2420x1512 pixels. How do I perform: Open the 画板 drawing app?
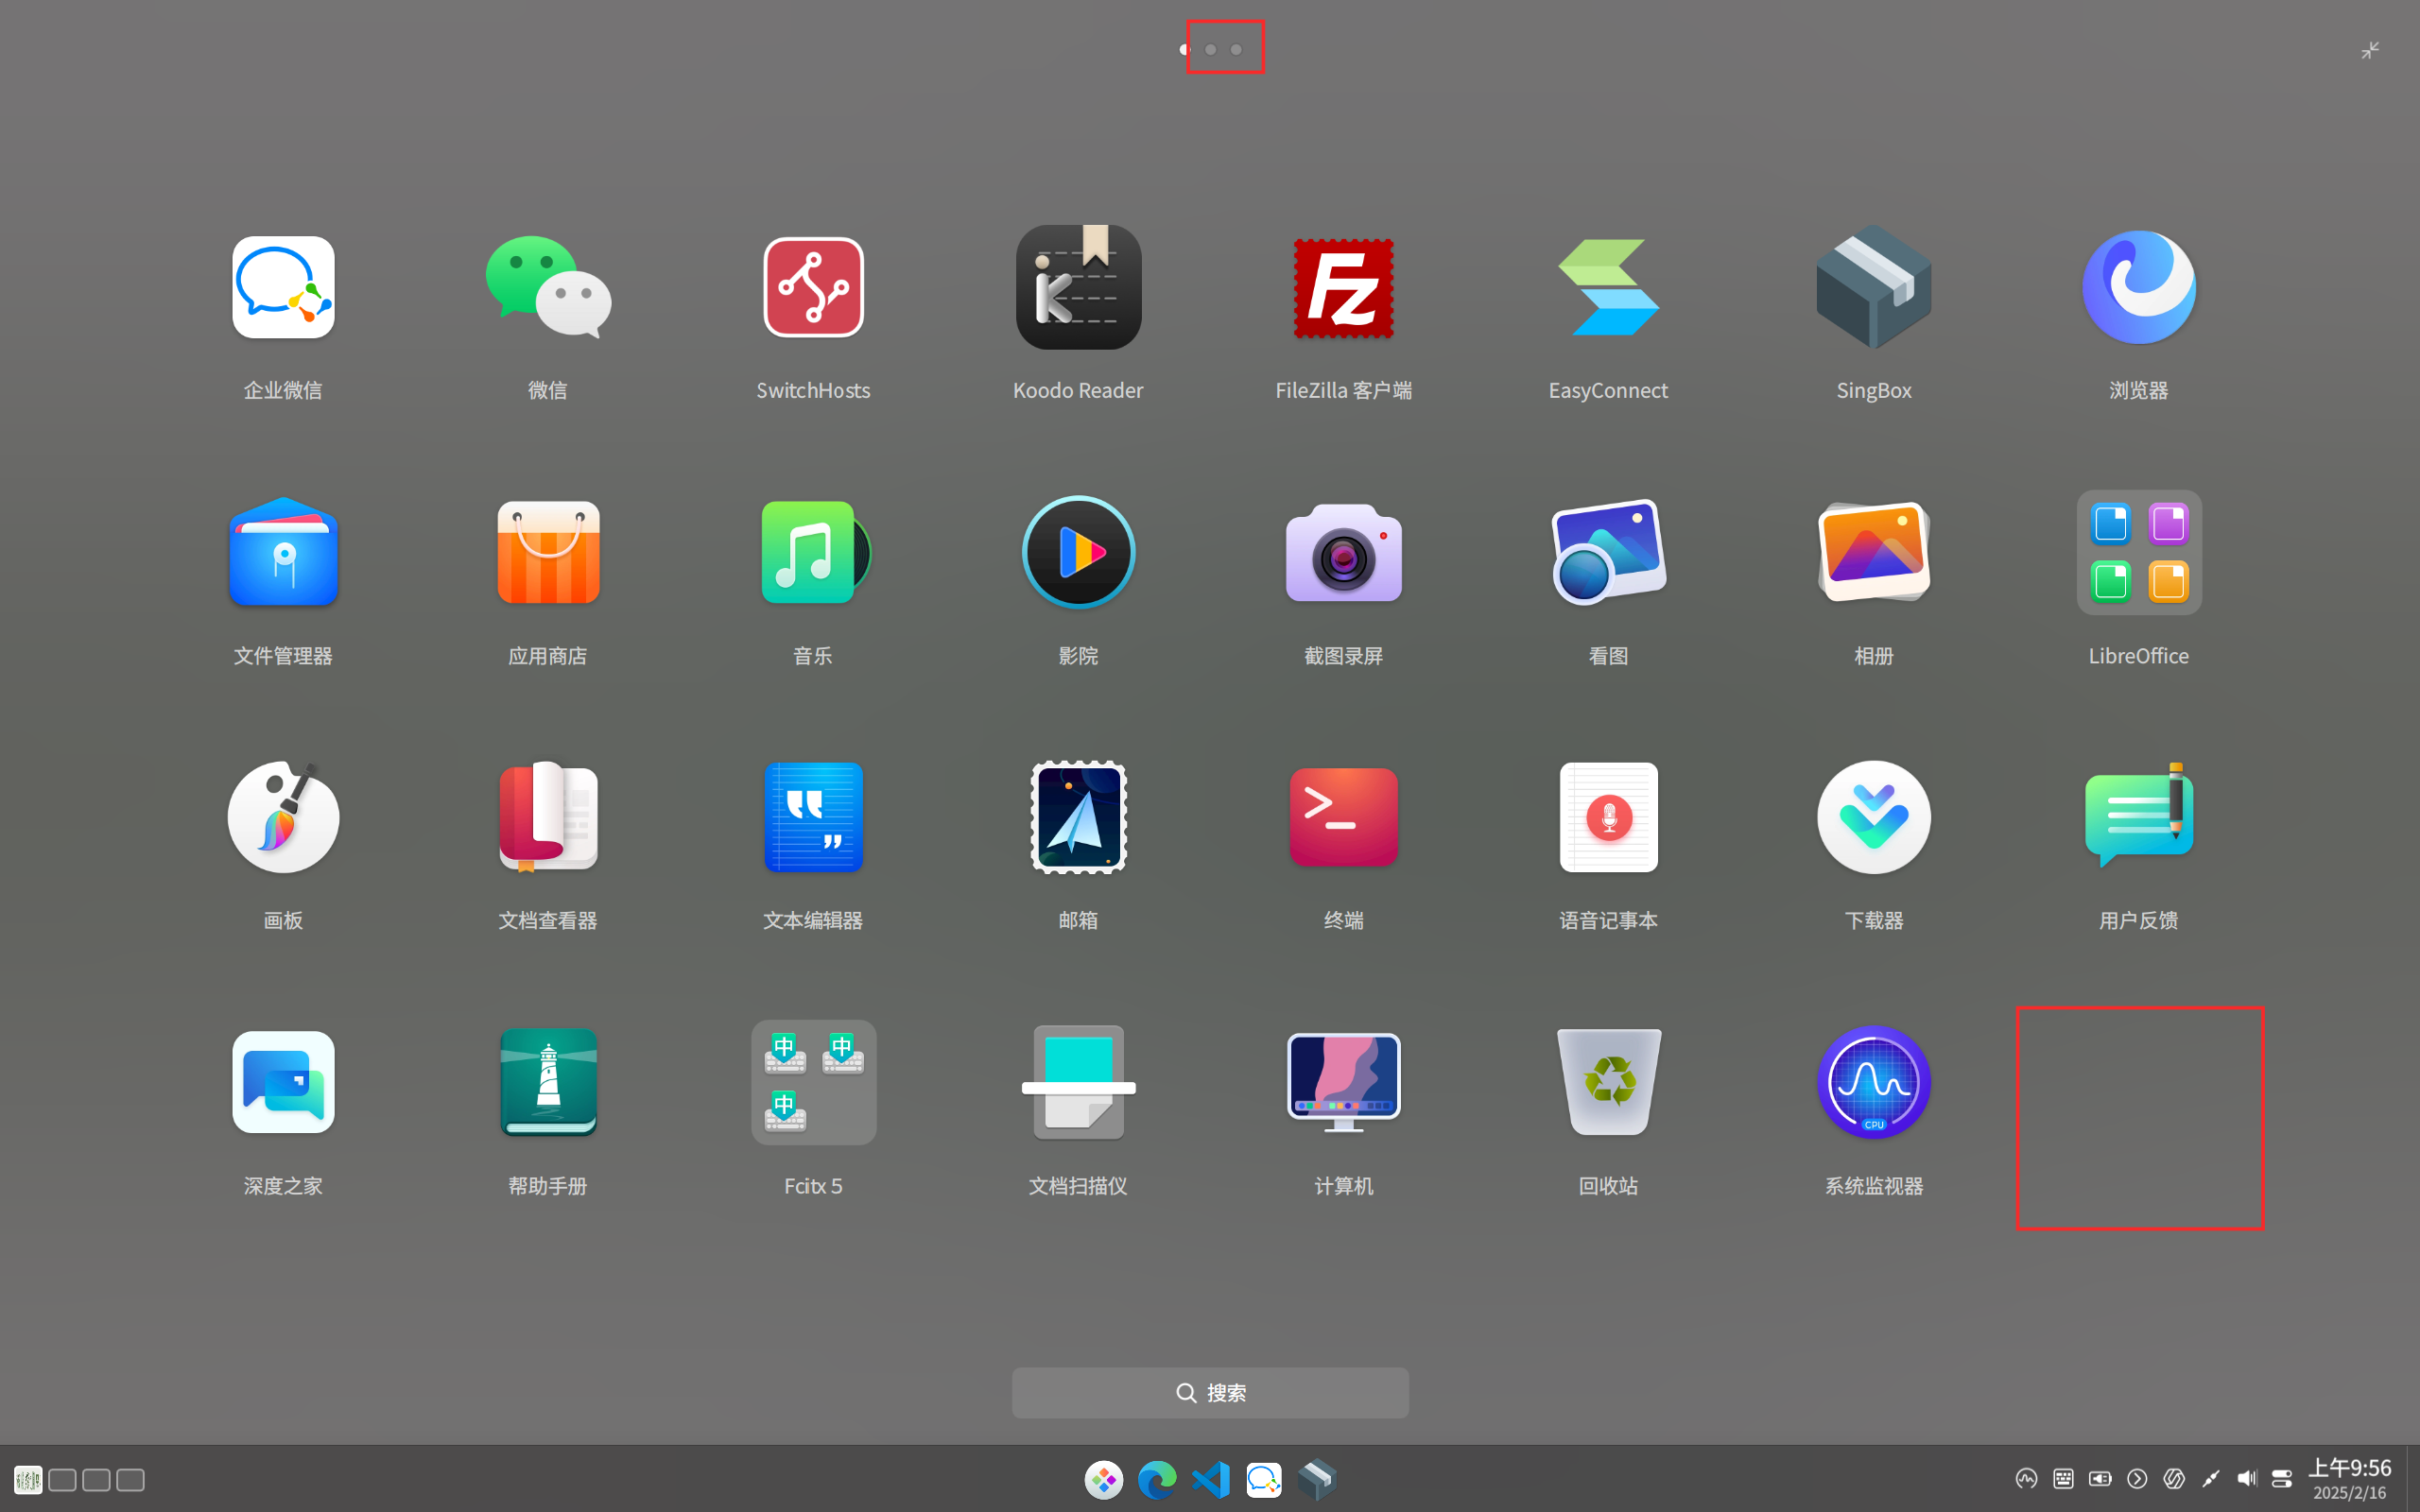[283, 817]
